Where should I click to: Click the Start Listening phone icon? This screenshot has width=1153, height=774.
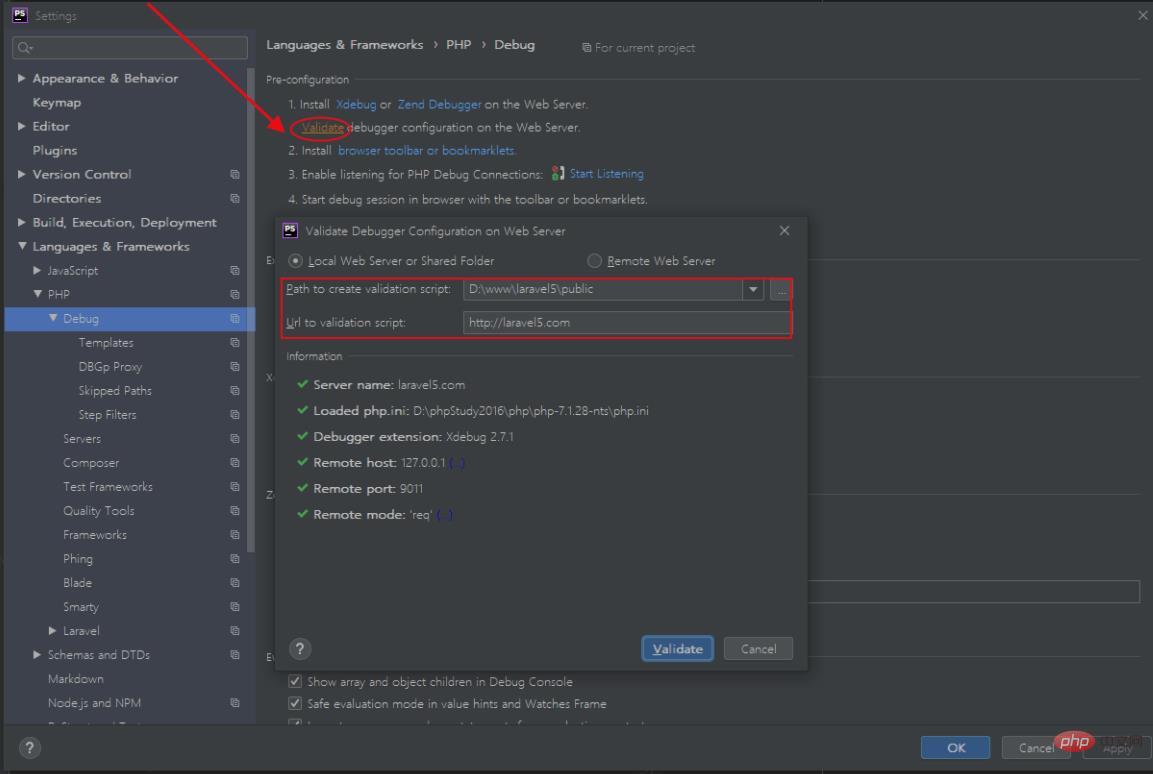558,173
